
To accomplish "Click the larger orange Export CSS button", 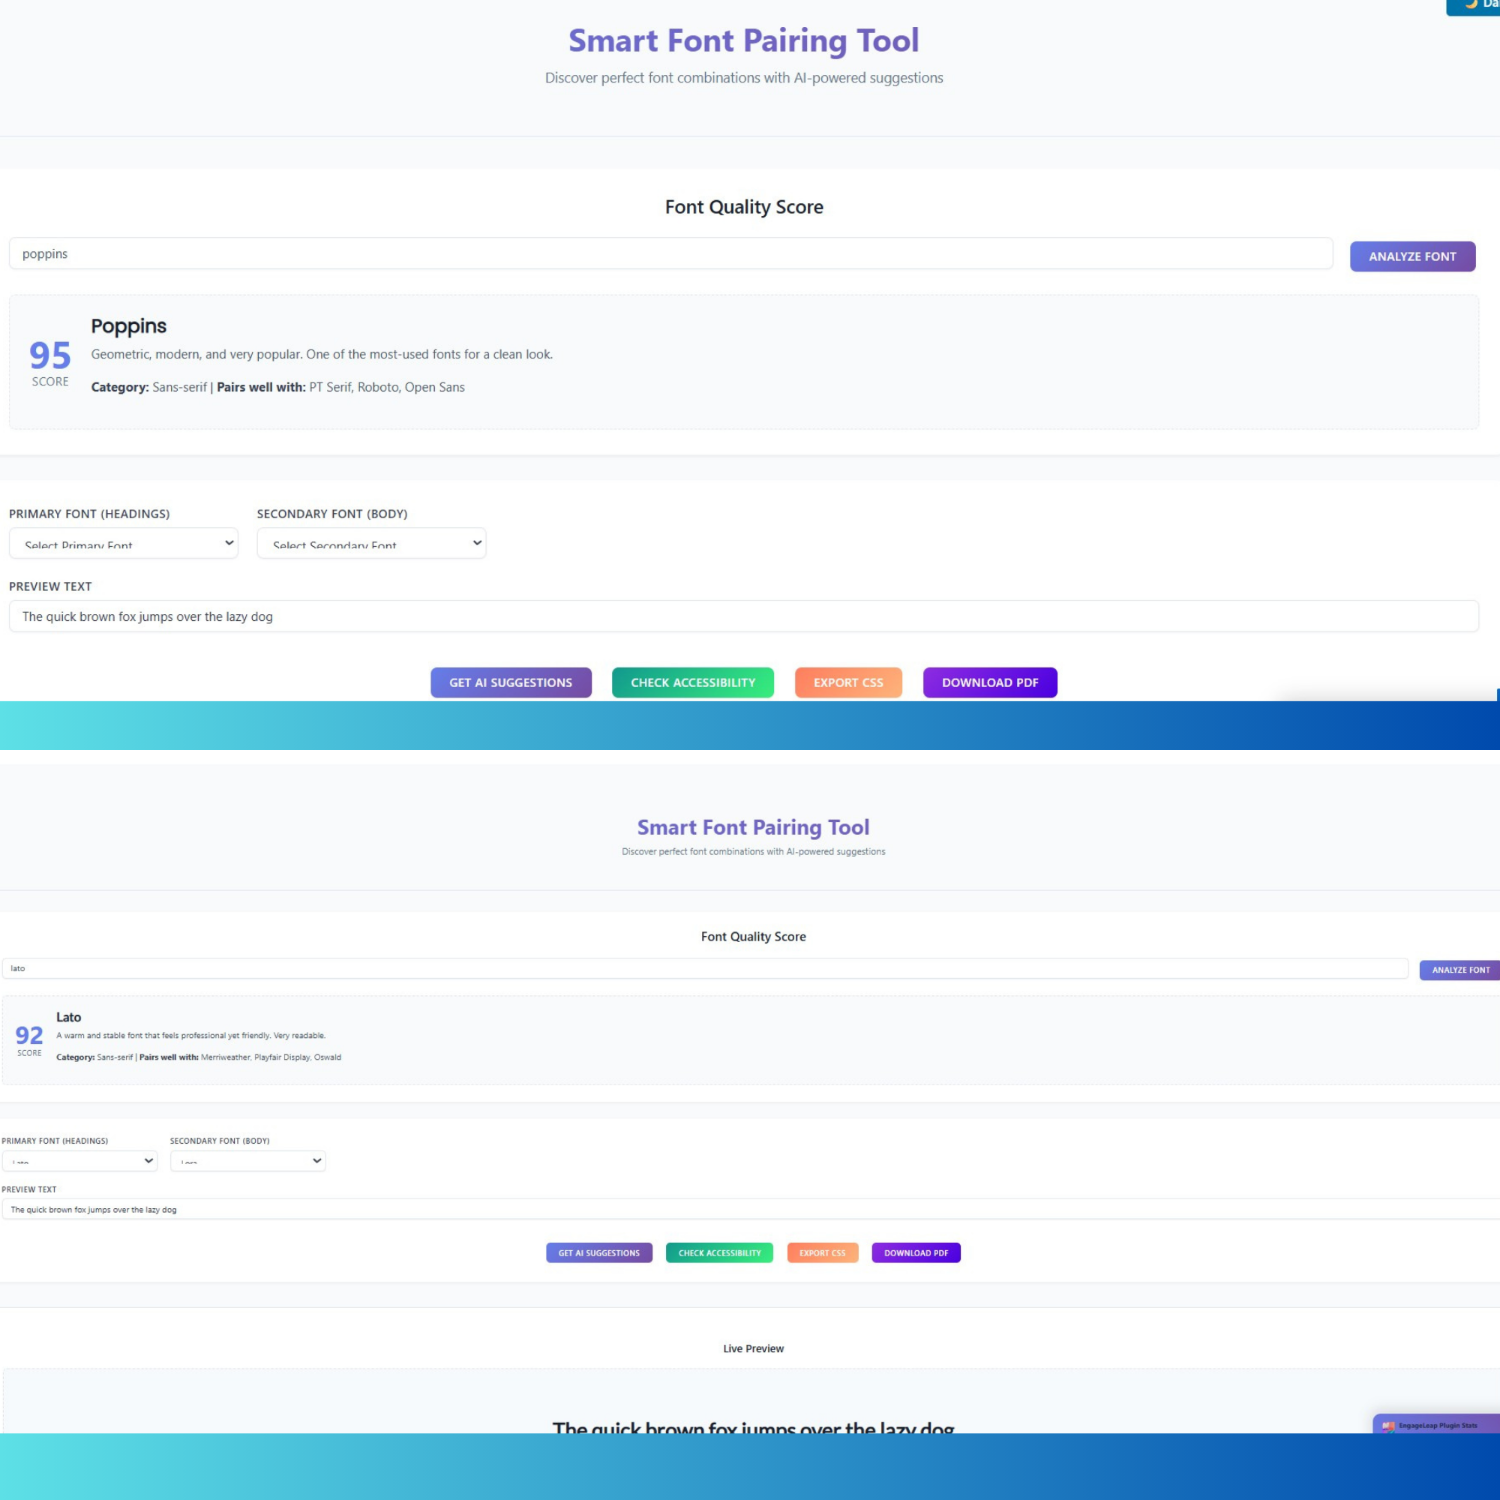I will coord(847,682).
